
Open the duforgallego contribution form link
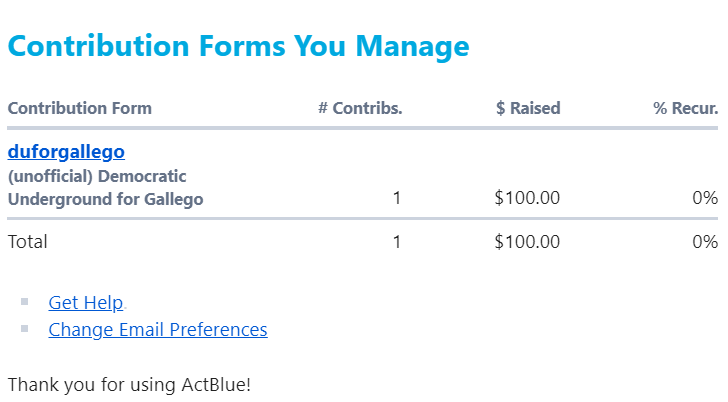tap(66, 152)
